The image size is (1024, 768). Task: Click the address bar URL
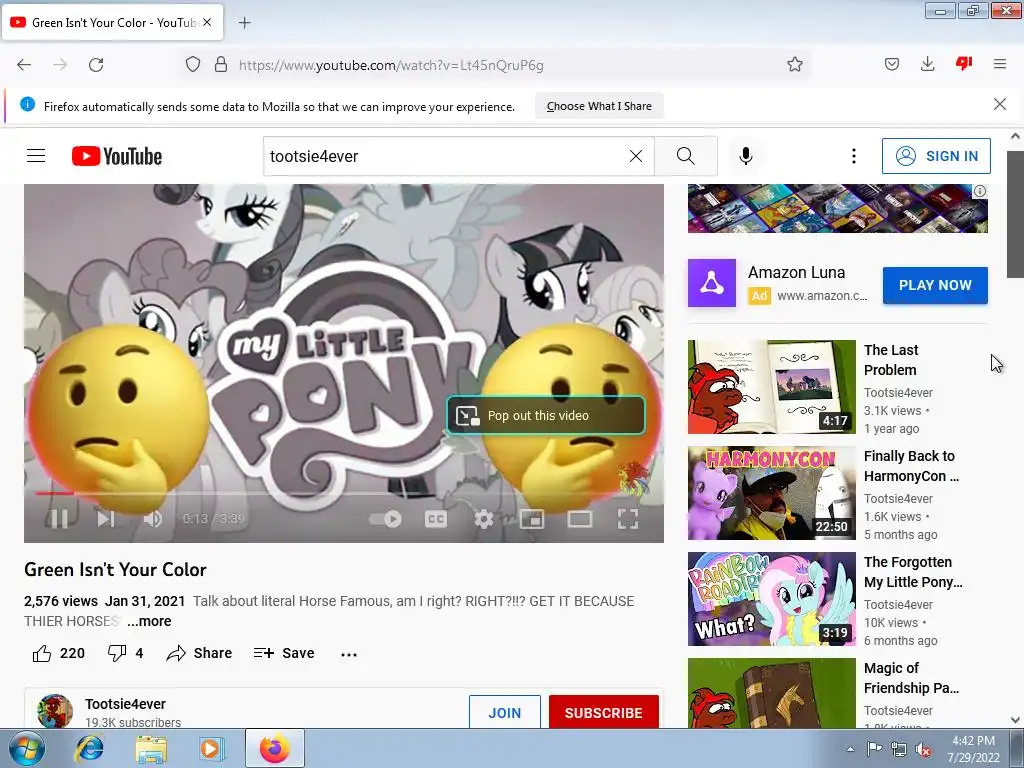[391, 65]
